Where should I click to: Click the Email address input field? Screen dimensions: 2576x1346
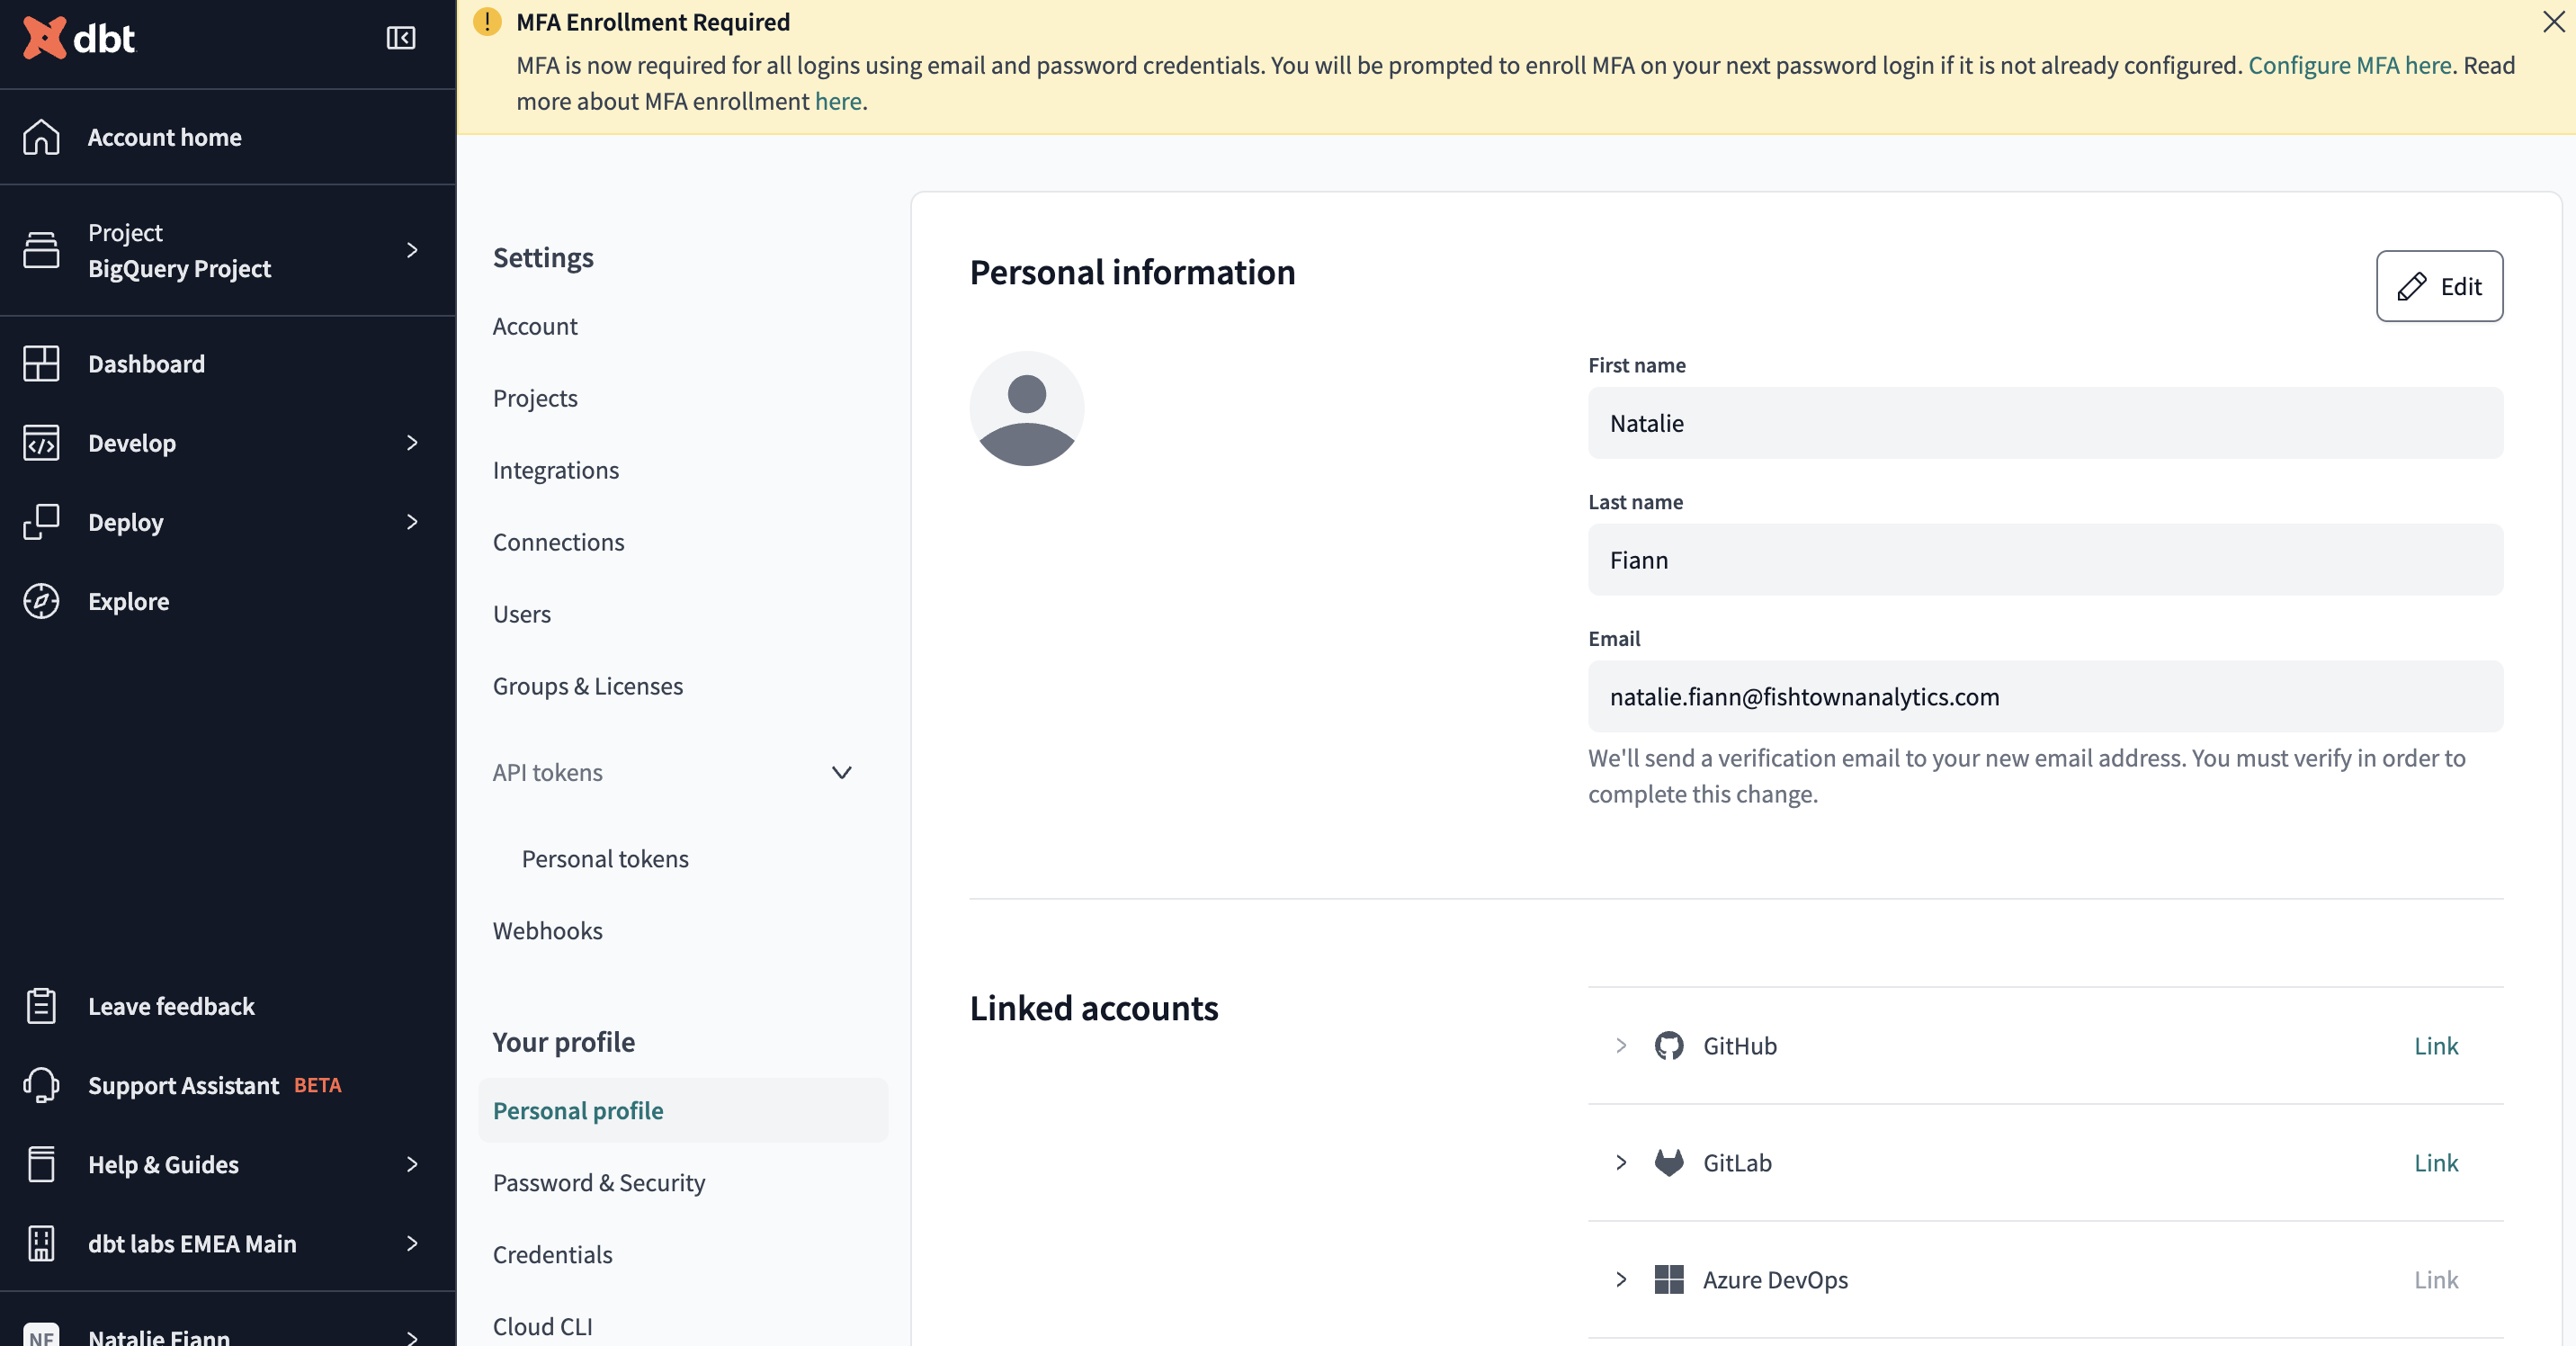click(2042, 696)
